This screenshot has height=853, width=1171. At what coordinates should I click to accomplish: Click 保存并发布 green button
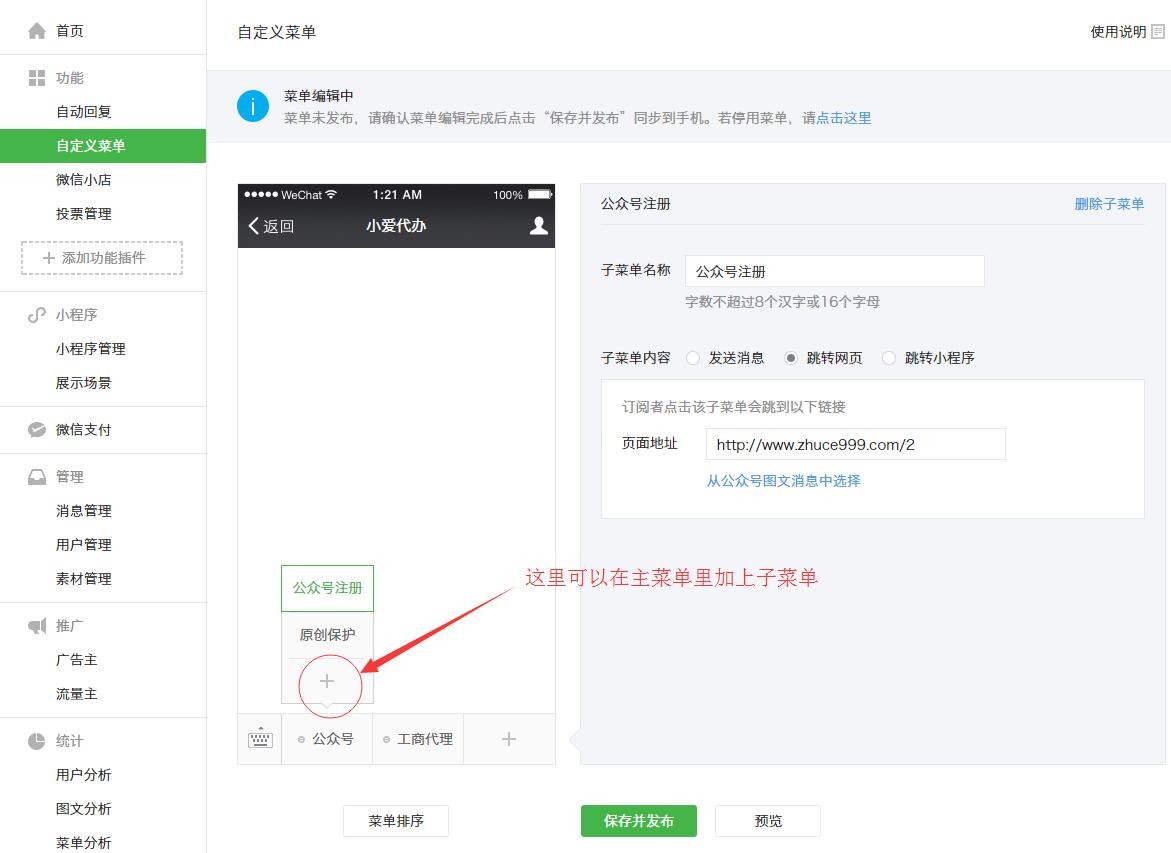[639, 821]
